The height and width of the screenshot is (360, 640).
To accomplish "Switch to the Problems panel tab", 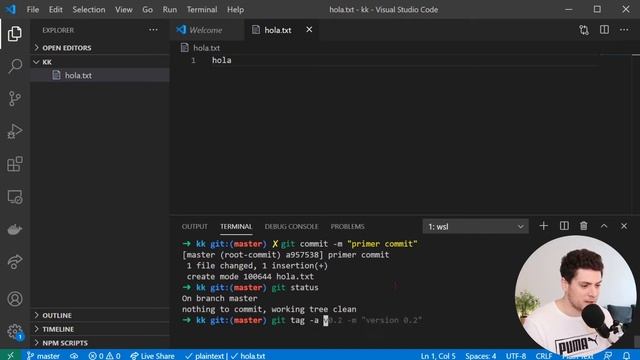I will pyautogui.click(x=347, y=227).
